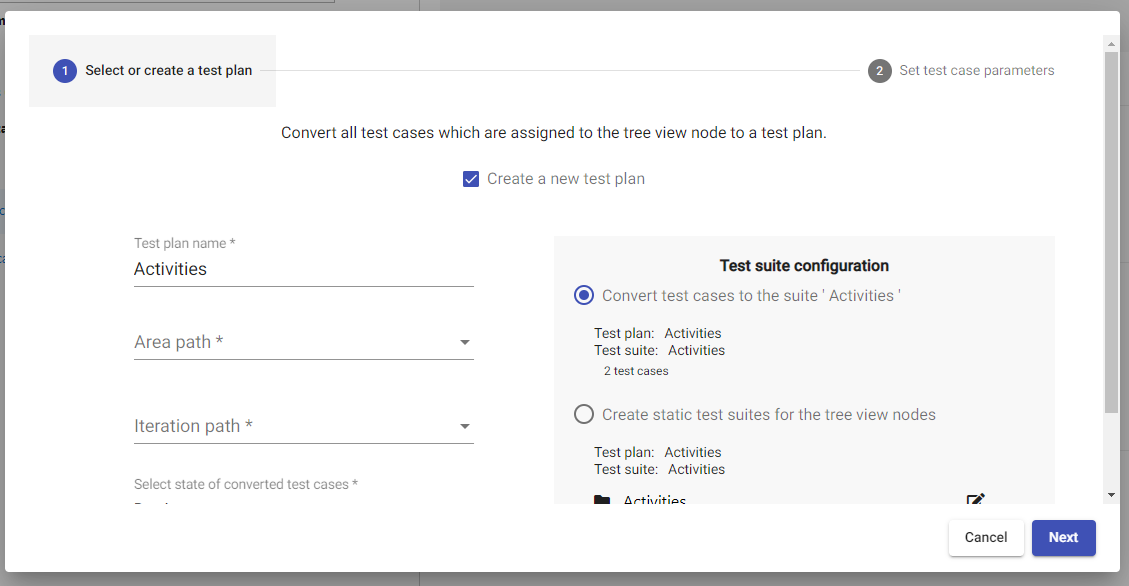The image size is (1129, 586).
Task: Click the Iteration path dropdown arrow
Action: [465, 427]
